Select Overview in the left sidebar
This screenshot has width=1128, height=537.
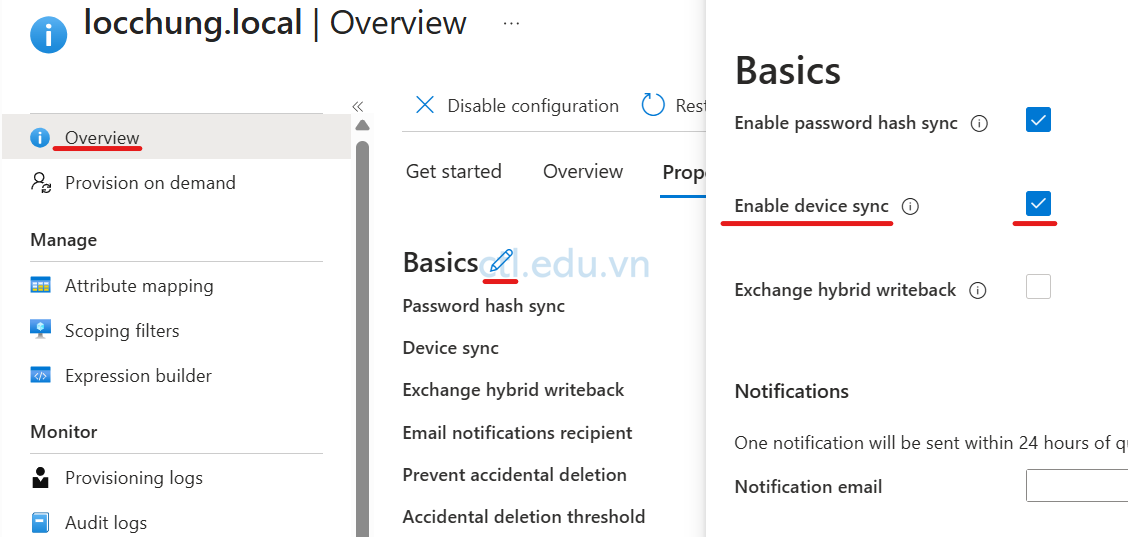tap(176, 137)
